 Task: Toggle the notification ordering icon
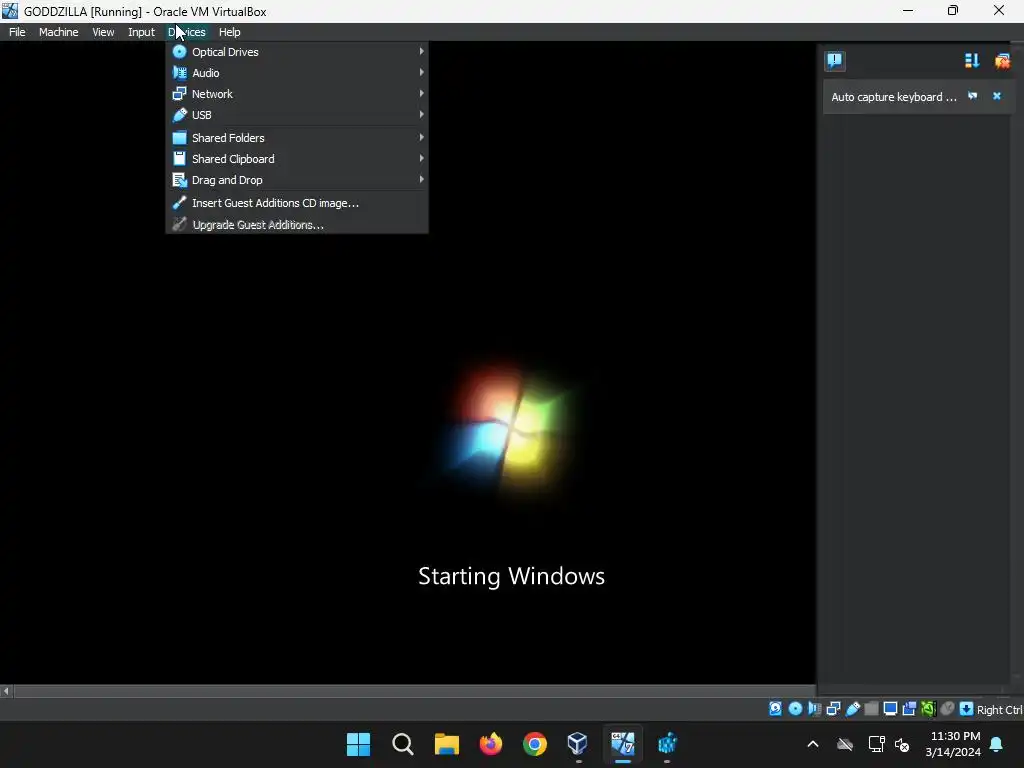coord(972,61)
